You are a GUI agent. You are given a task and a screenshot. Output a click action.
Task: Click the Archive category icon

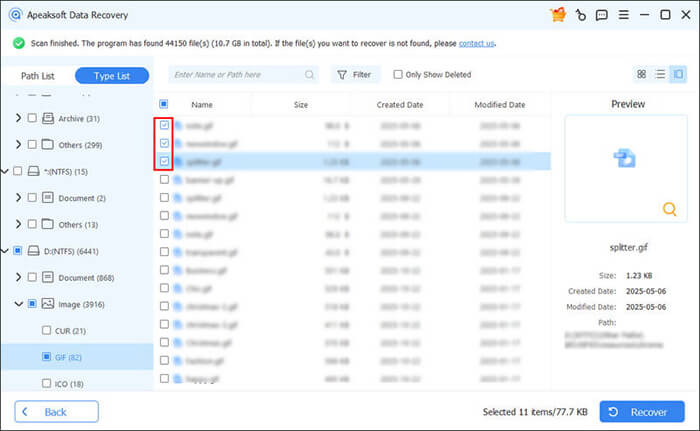48,118
